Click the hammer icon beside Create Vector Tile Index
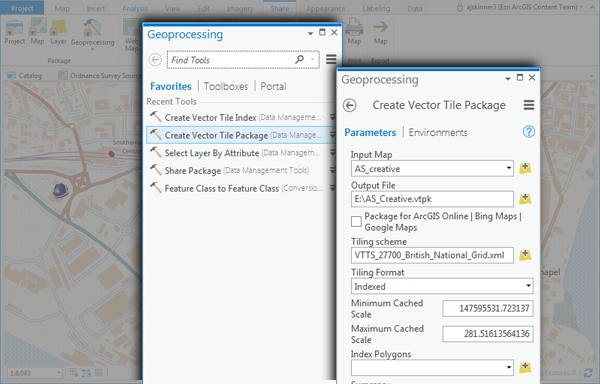 pos(155,116)
